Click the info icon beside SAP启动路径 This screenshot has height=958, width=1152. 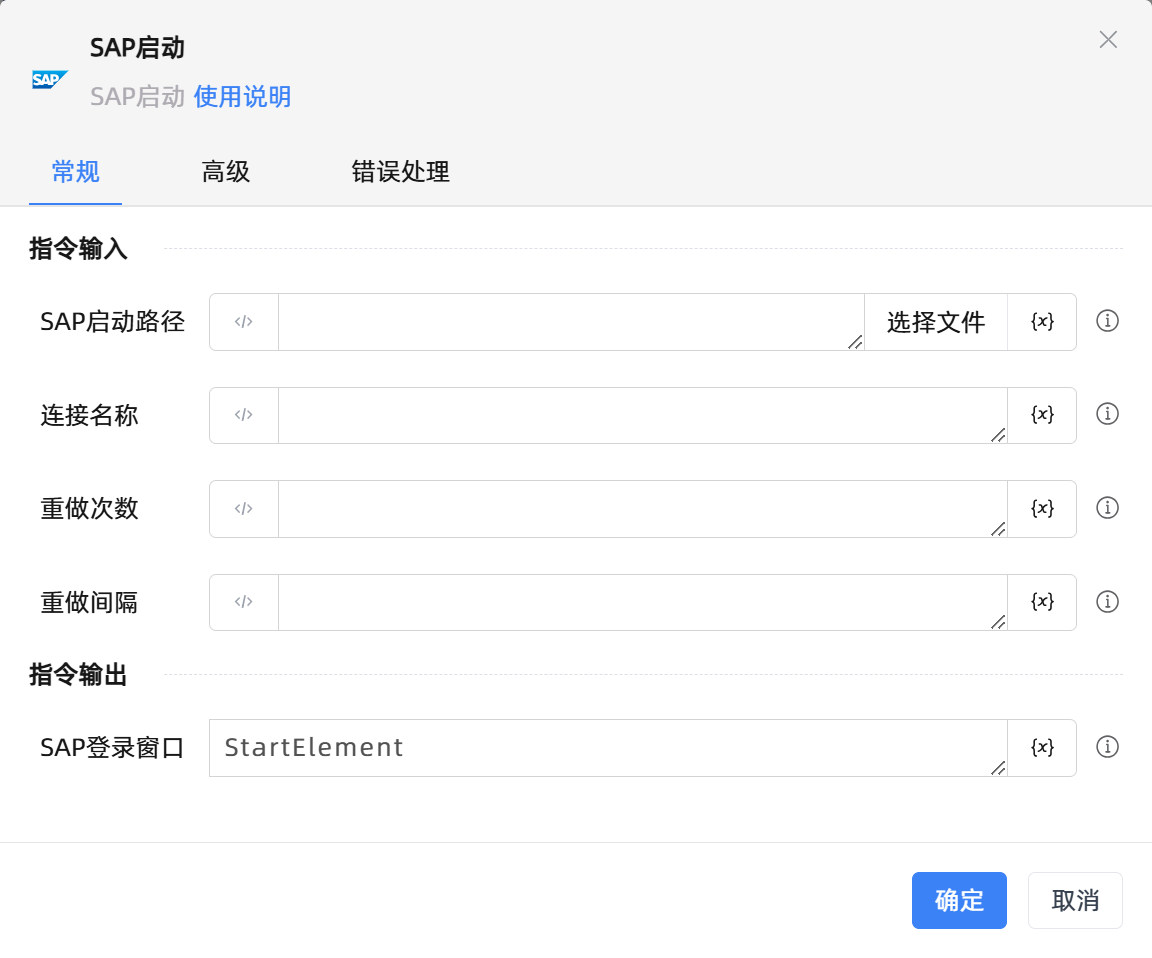coord(1107,321)
